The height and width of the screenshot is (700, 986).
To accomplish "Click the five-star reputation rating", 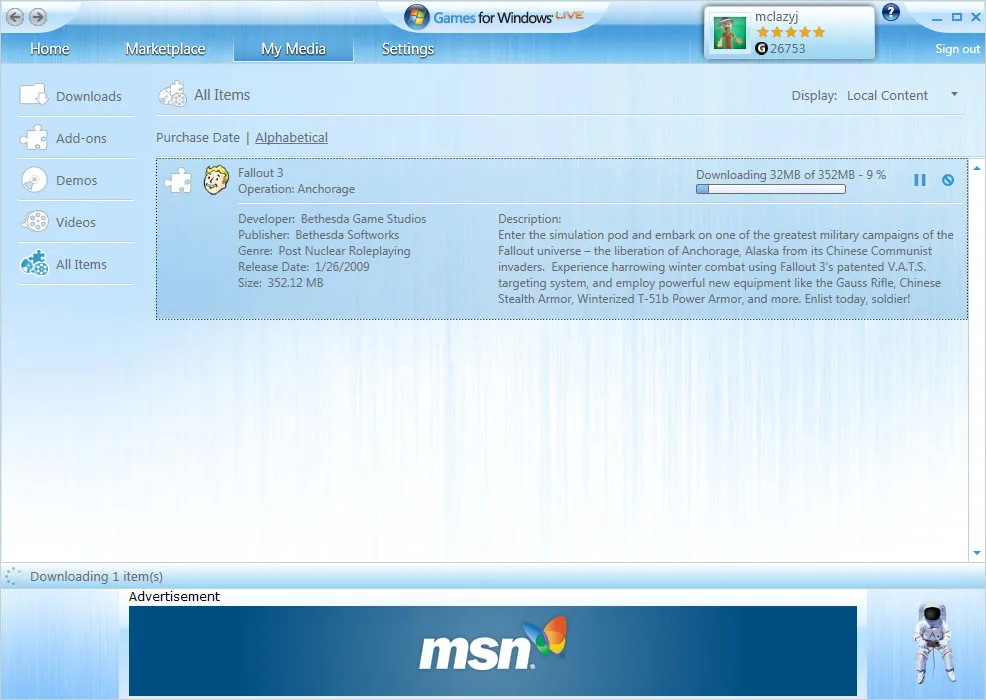I will click(790, 32).
